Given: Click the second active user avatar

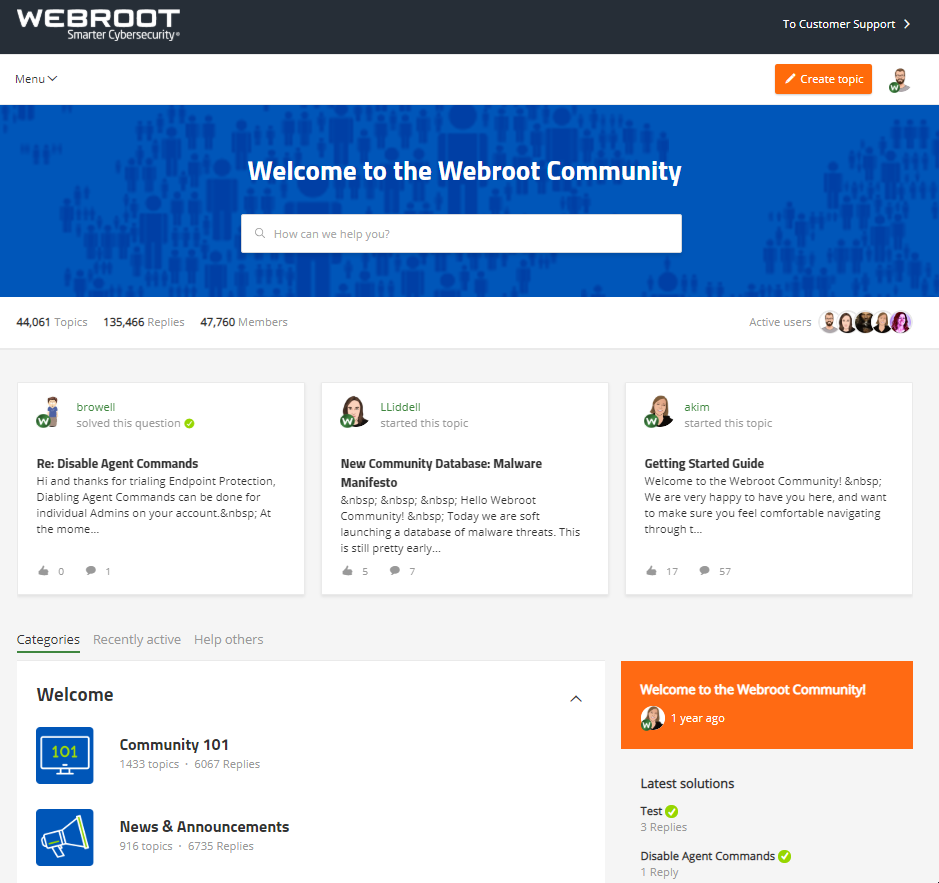Looking at the screenshot, I should pyautogui.click(x=846, y=322).
